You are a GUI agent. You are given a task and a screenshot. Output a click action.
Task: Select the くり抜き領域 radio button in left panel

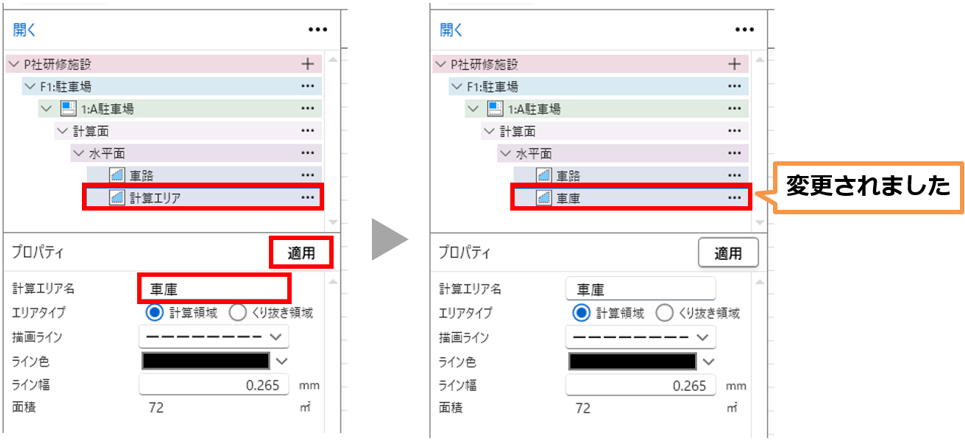[238, 312]
